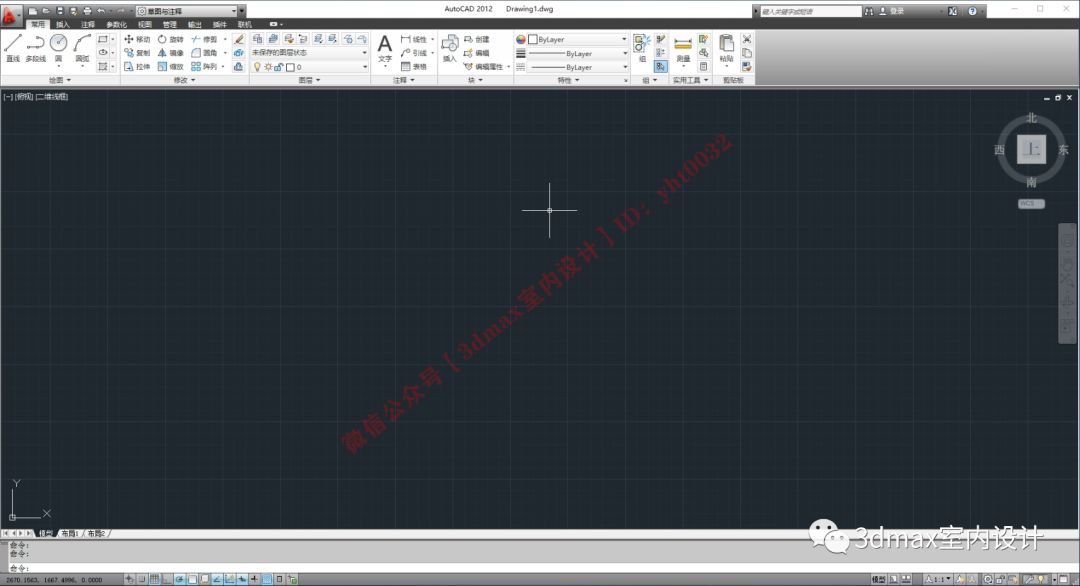
Task: Choose the Trim (修剪) tool
Action: (x=204, y=39)
